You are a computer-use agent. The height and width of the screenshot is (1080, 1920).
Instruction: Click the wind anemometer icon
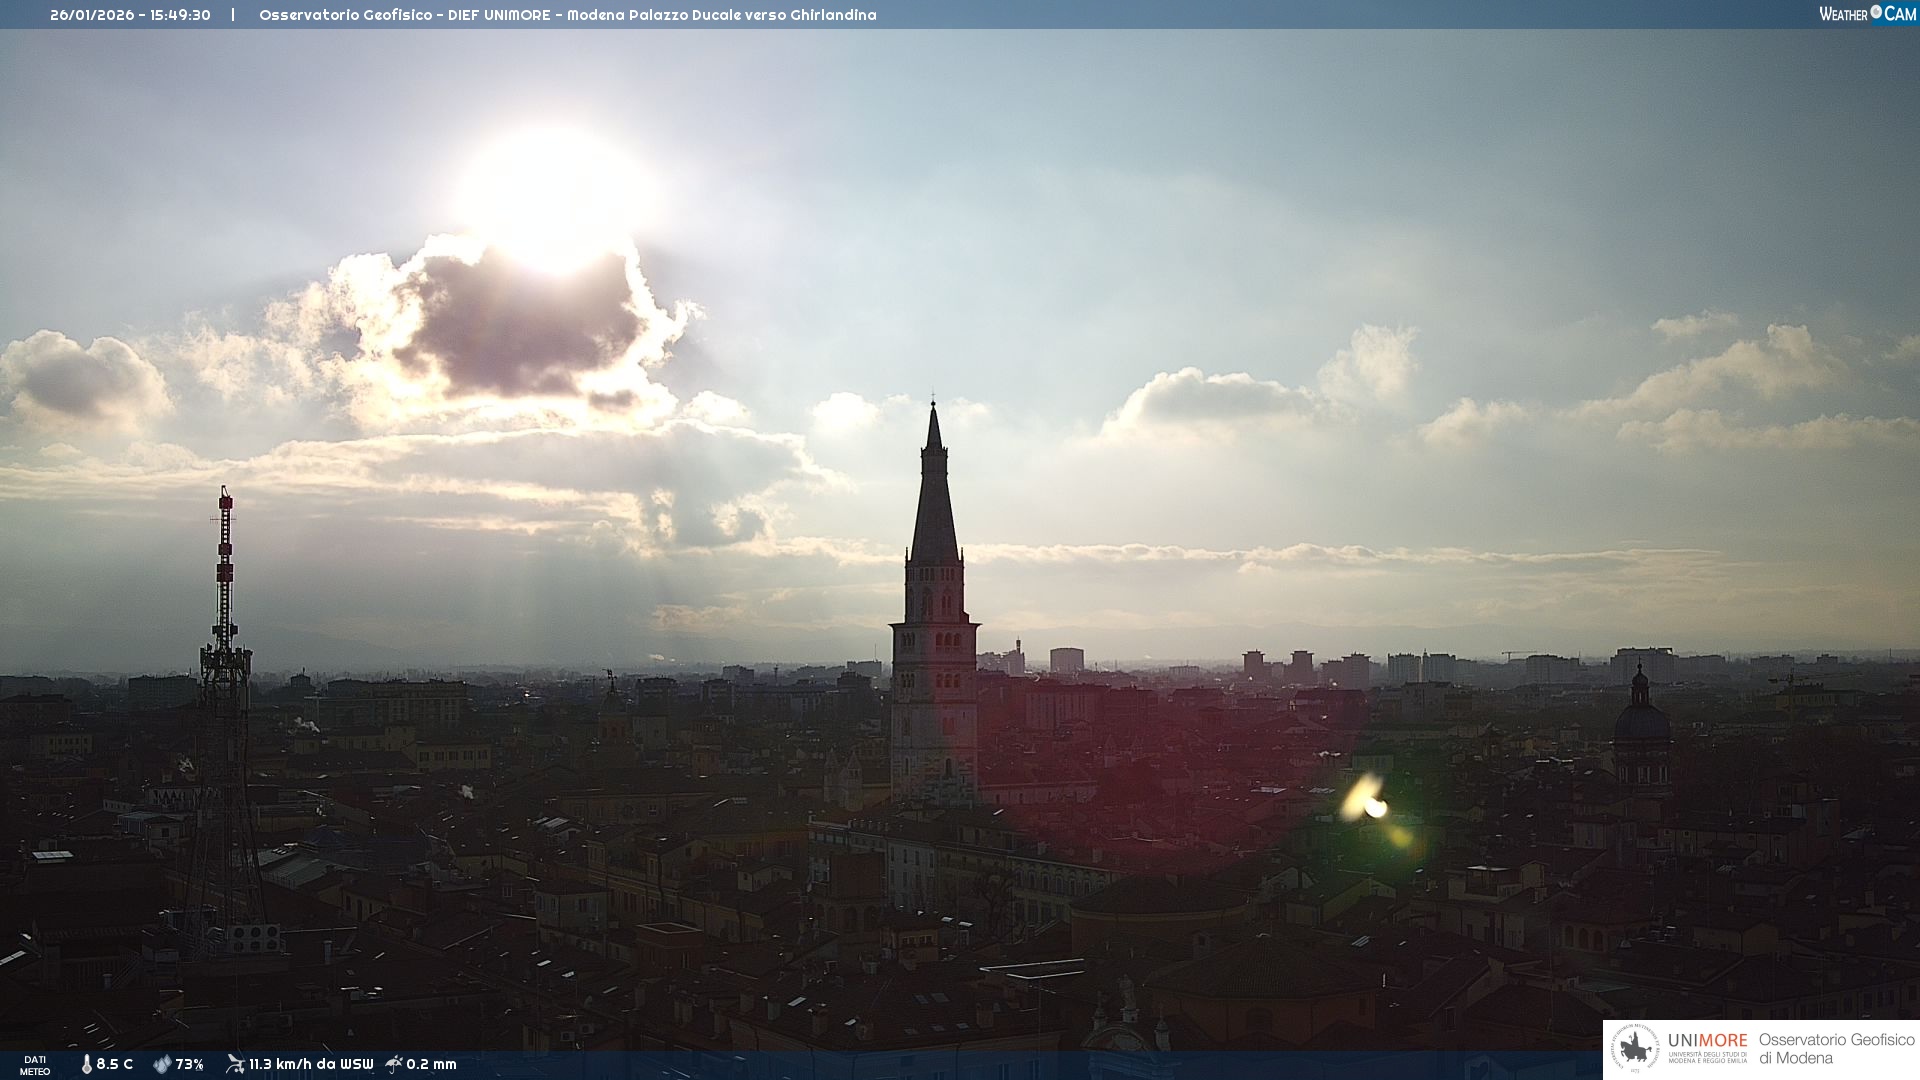click(x=235, y=1064)
